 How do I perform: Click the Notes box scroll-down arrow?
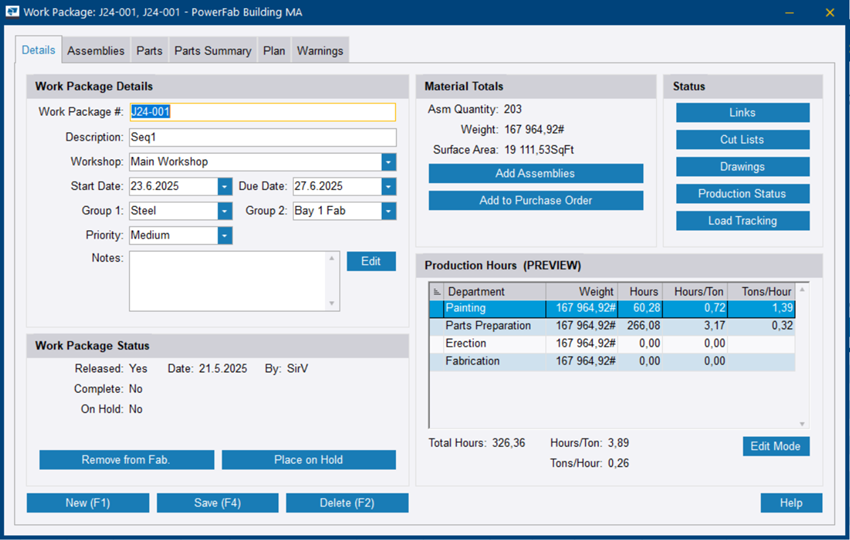332,303
